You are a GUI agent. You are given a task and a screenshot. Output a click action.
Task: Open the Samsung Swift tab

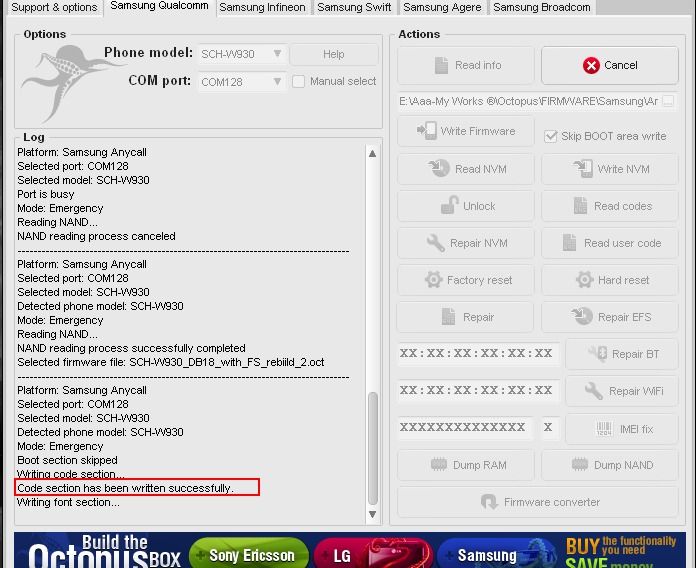click(x=354, y=8)
